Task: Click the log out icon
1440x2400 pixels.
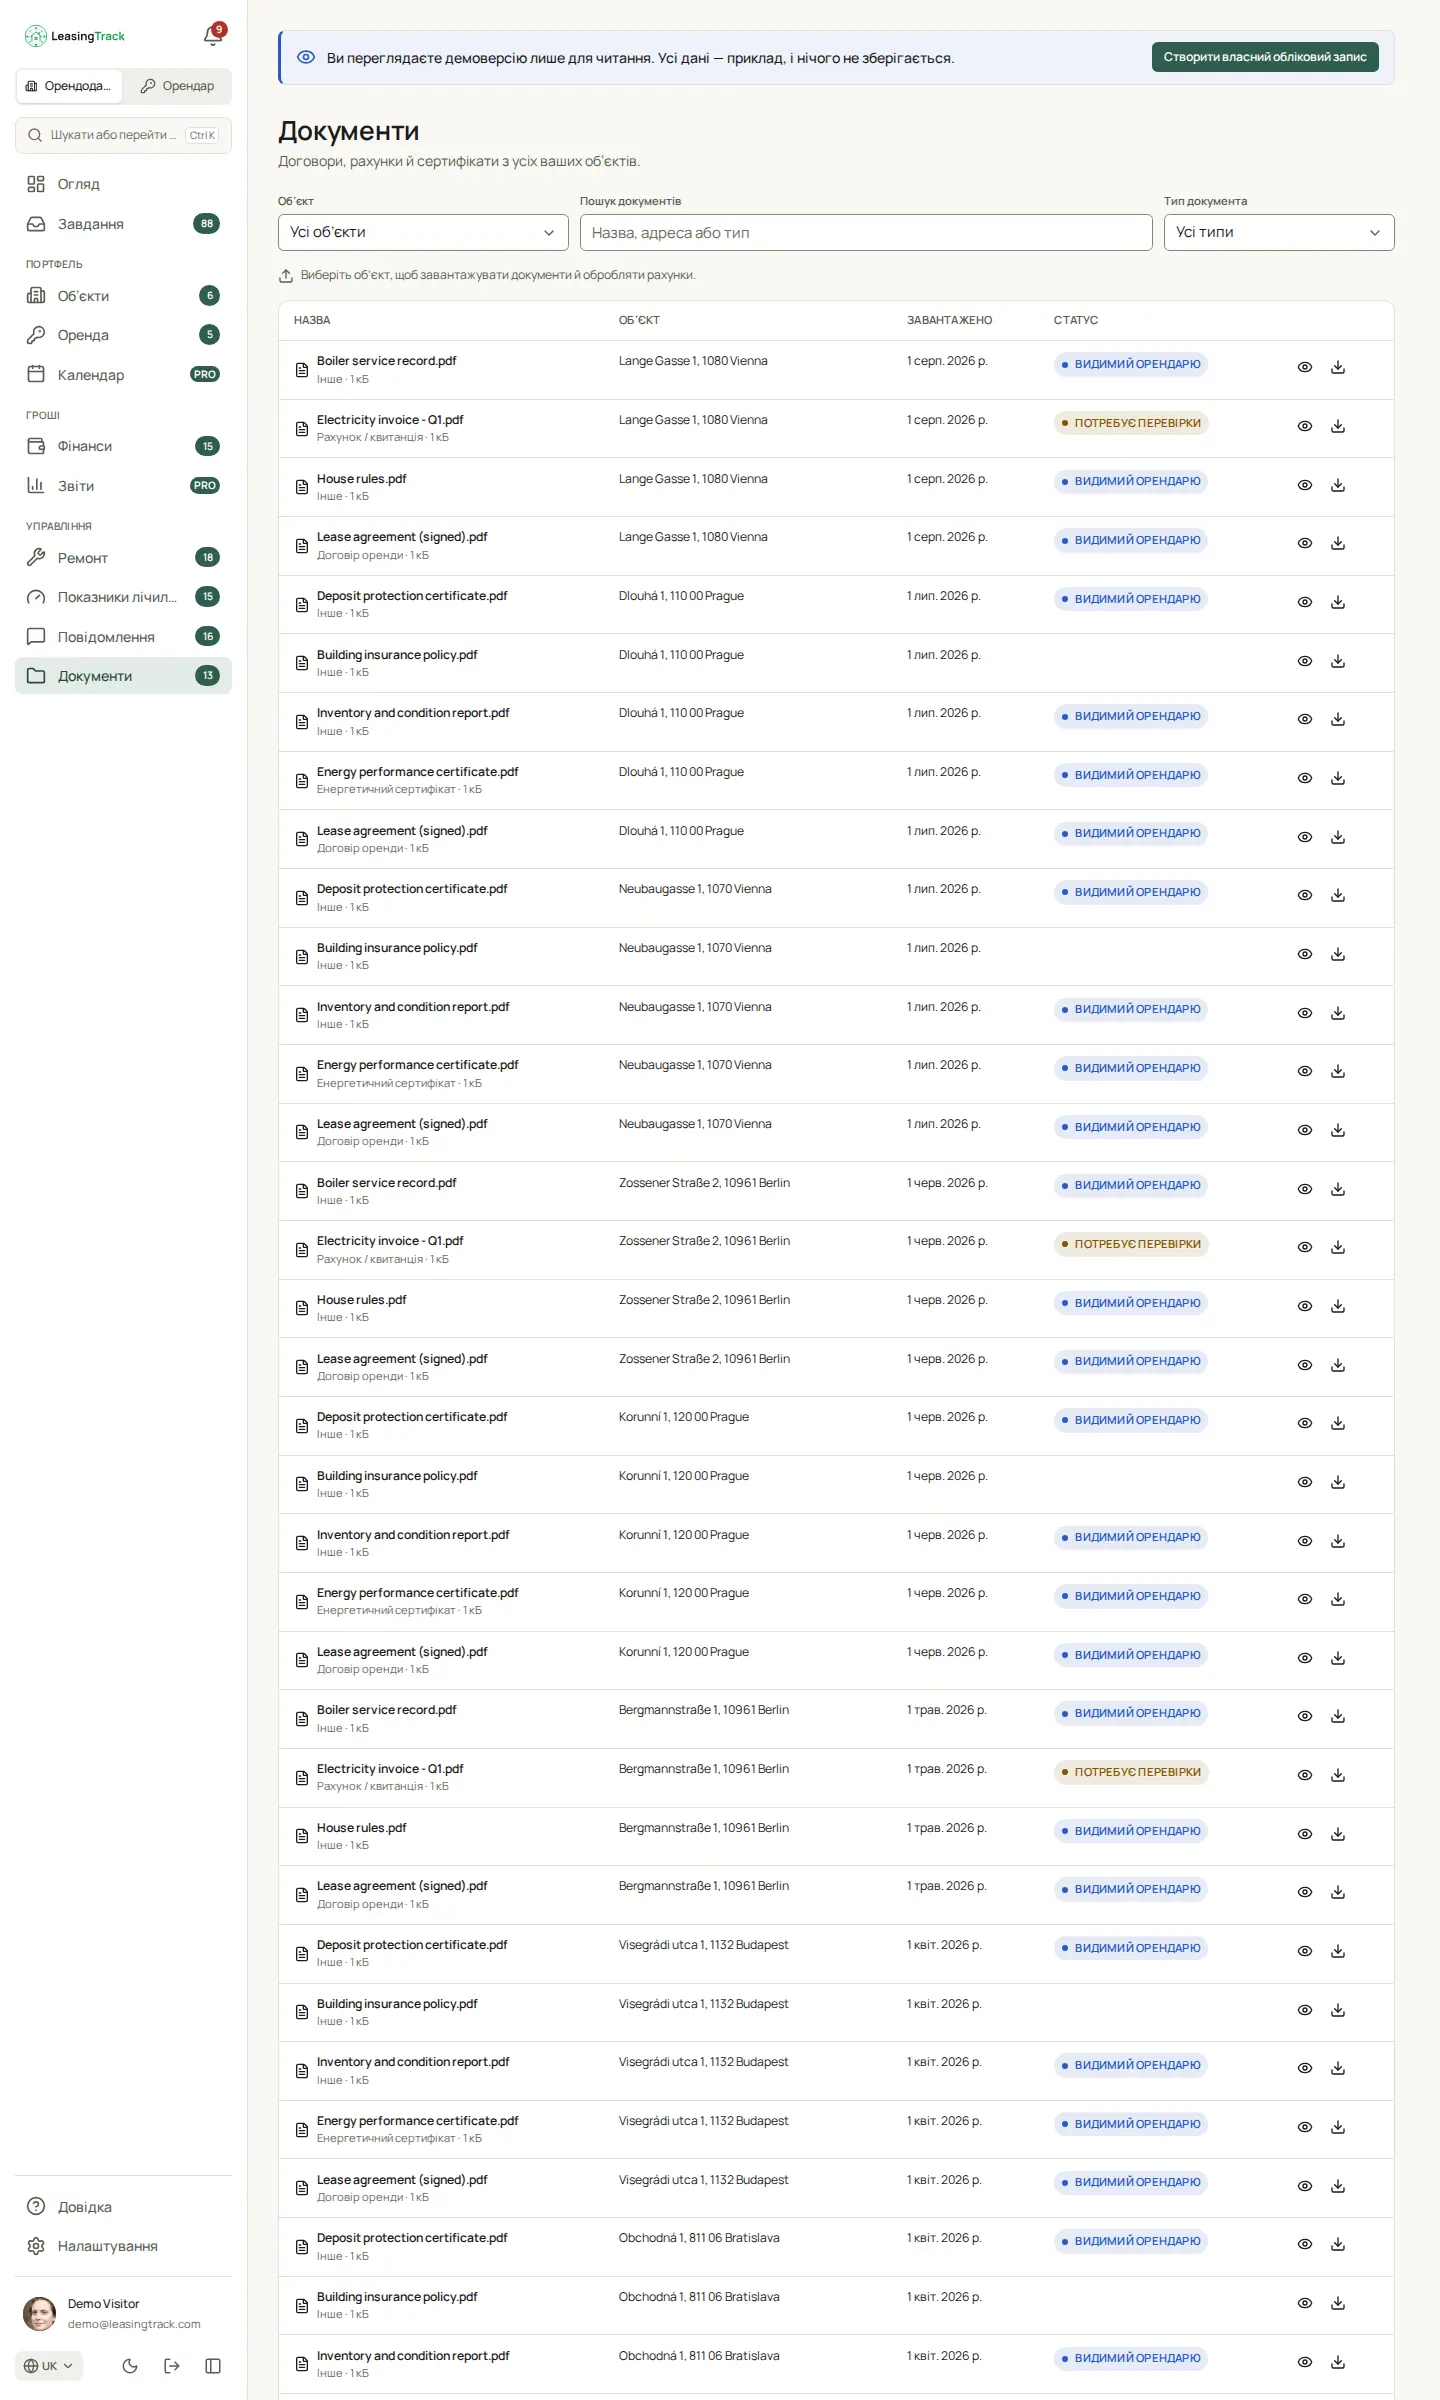Action: coord(172,2366)
